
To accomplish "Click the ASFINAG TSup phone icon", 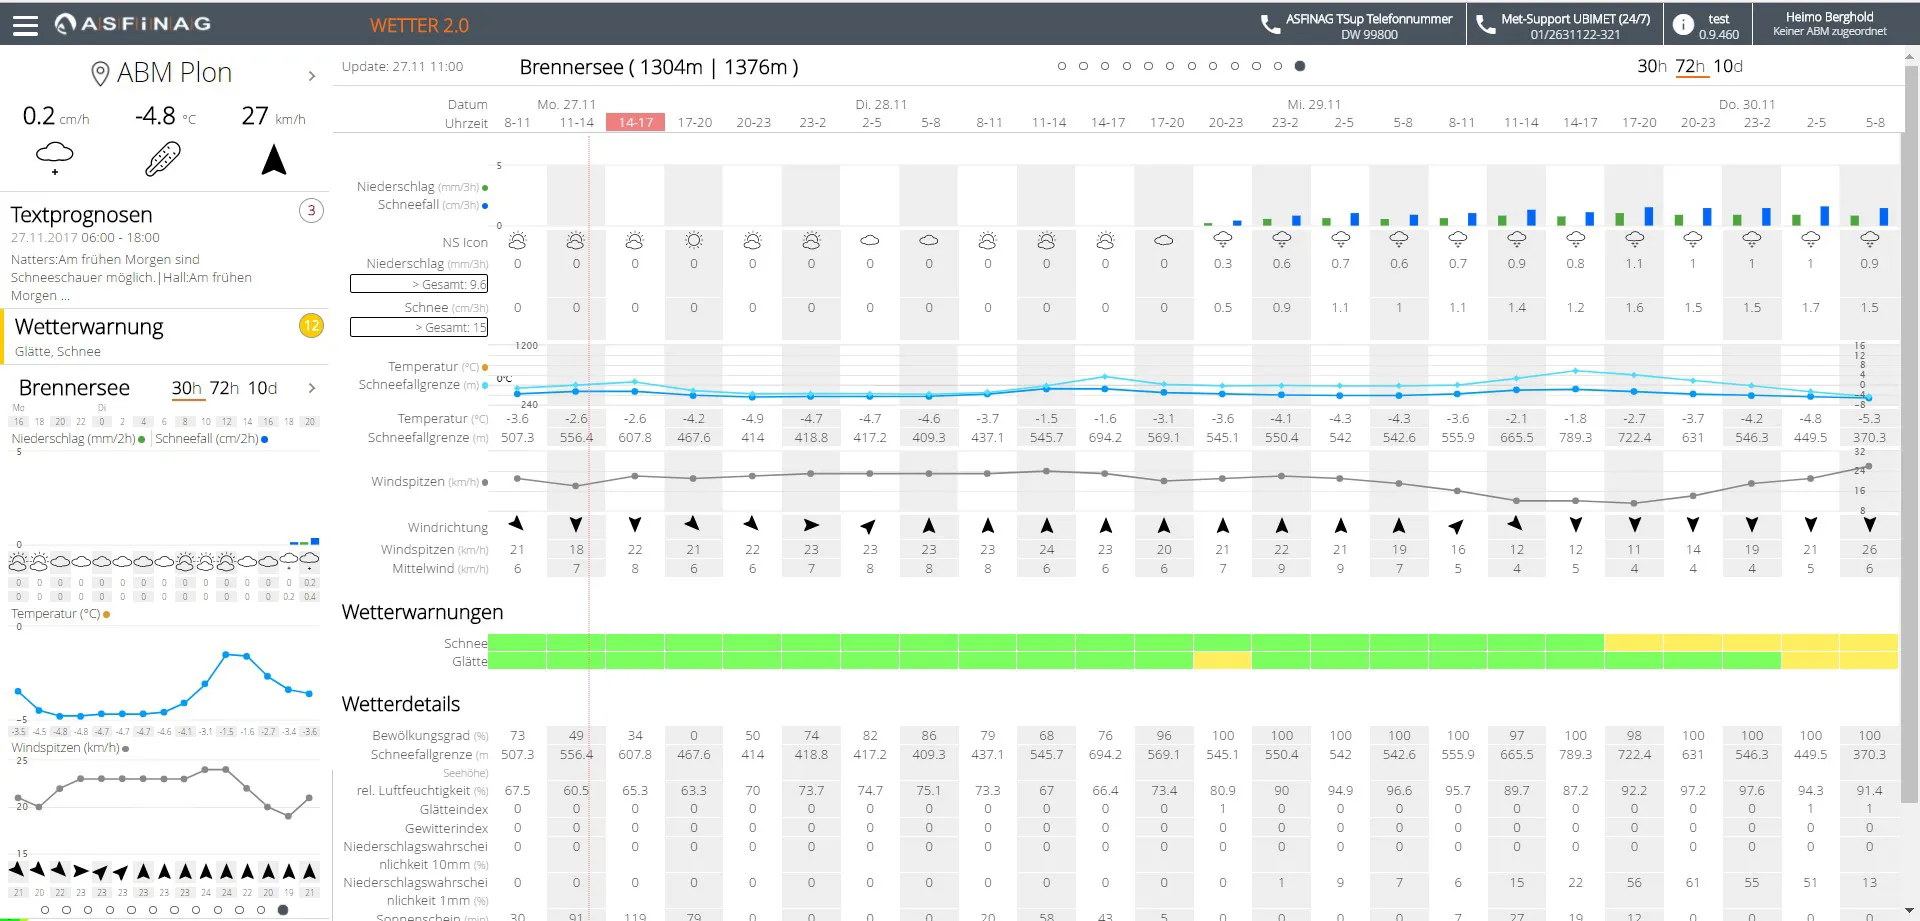I will pos(1270,25).
